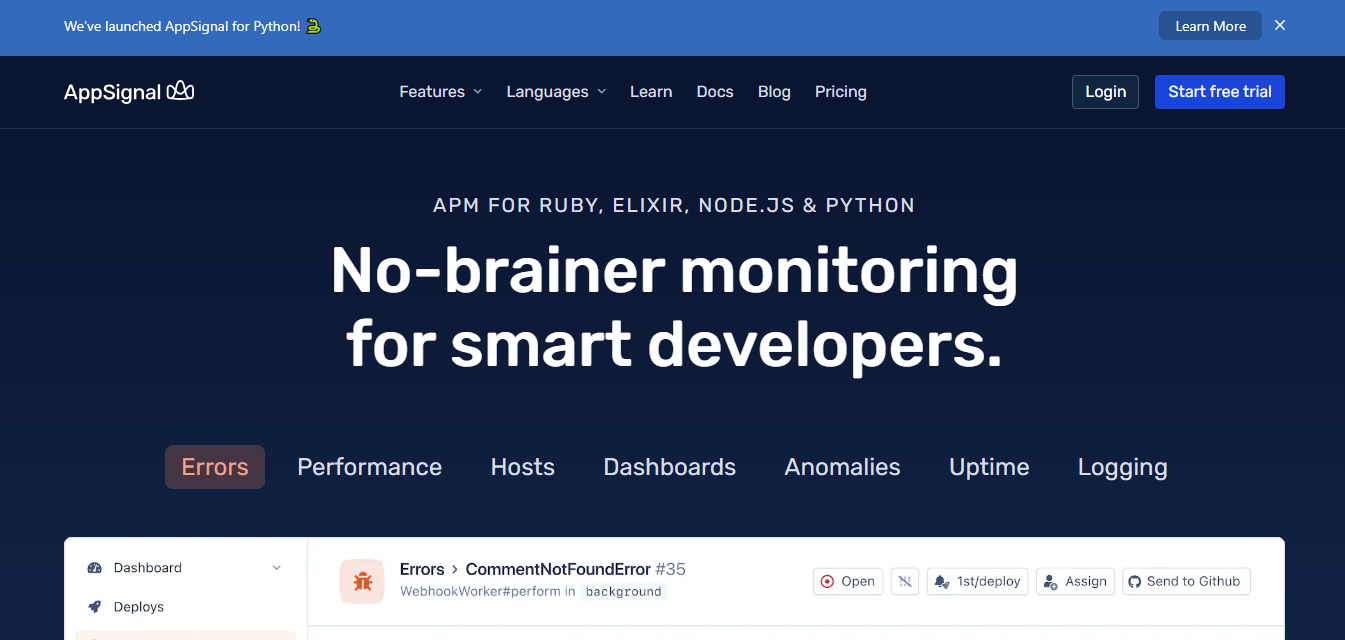Open the Learn page
The width and height of the screenshot is (1345, 640).
(651, 91)
